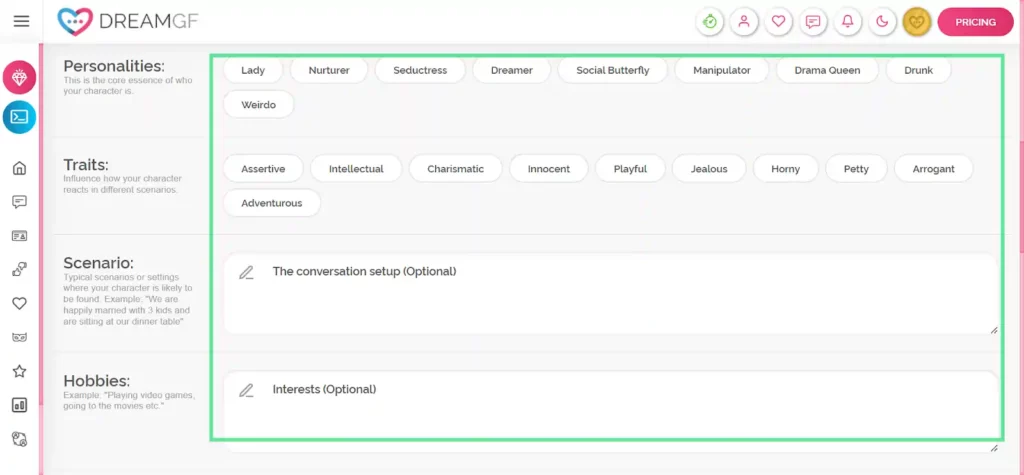Open the hamburger menu
Viewport: 1024px width, 475px height.
pos(21,21)
